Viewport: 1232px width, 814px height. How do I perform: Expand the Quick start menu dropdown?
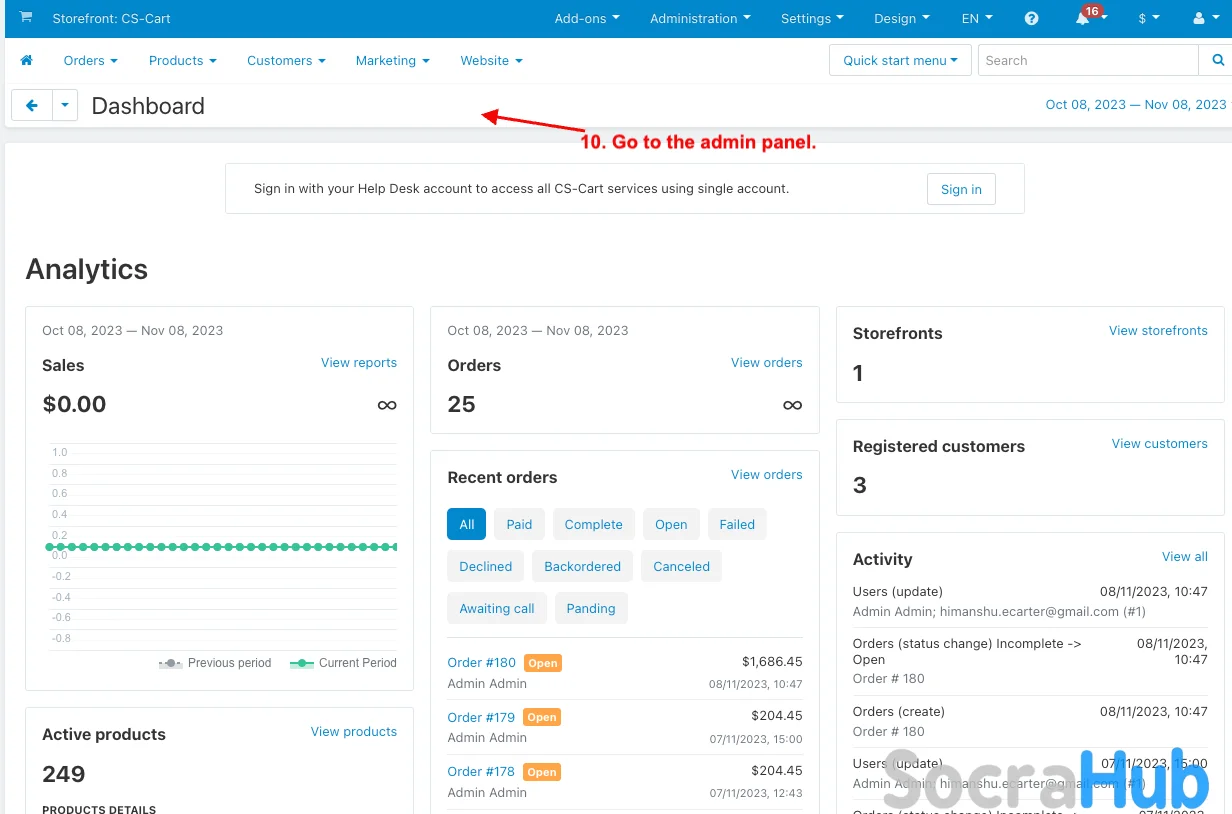[900, 61]
